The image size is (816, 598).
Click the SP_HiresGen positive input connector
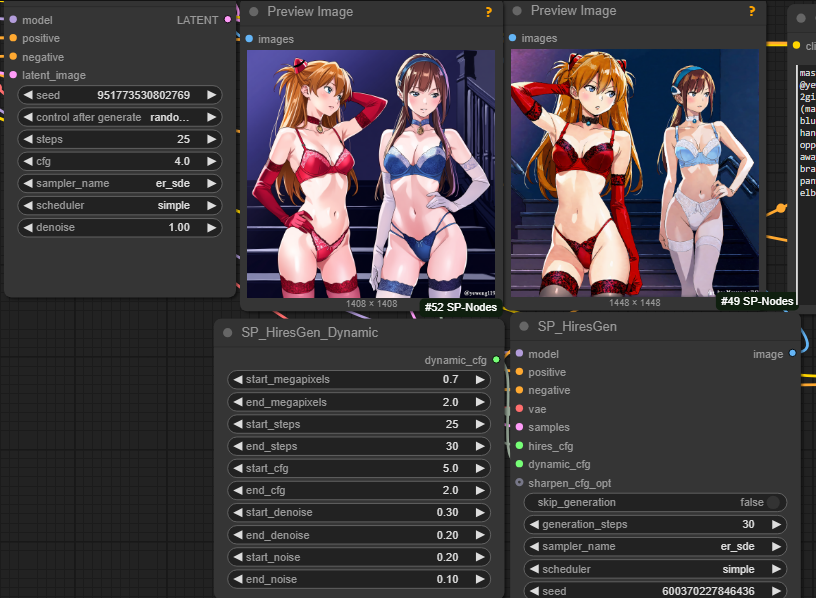pos(519,372)
